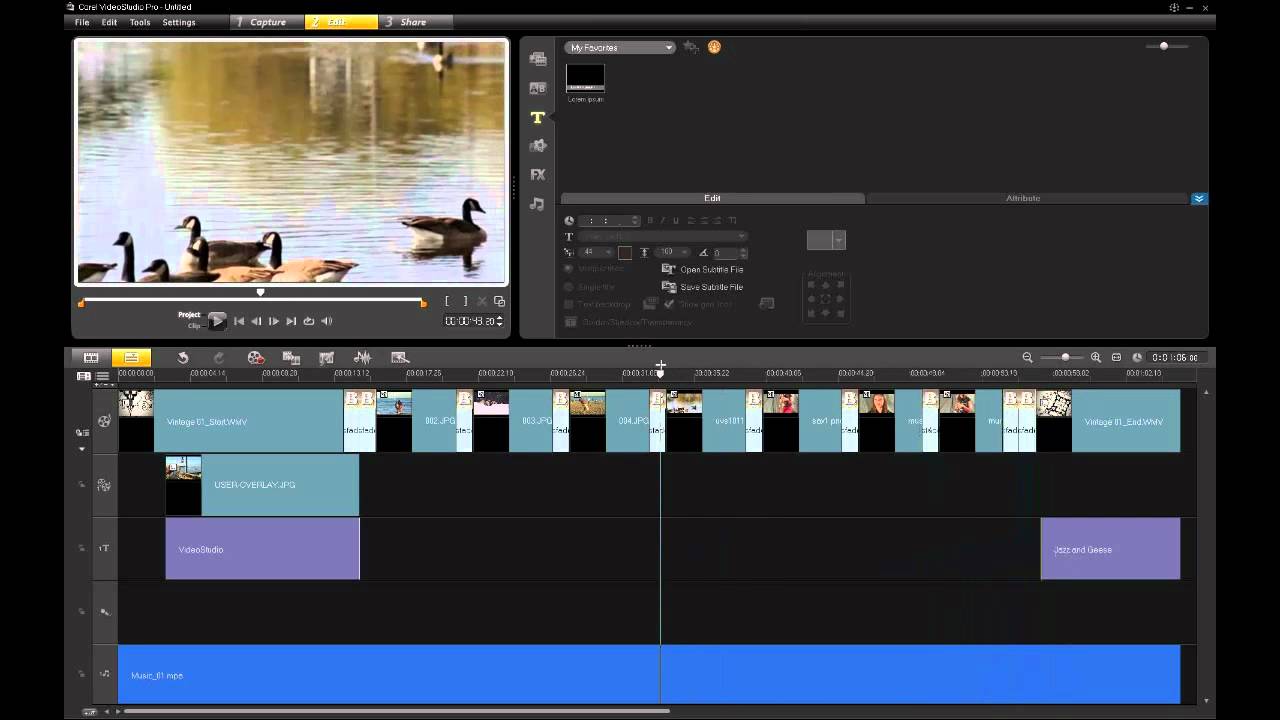Screen dimensions: 1280x720
Task: Open the Media library panel icon
Action: point(538,59)
